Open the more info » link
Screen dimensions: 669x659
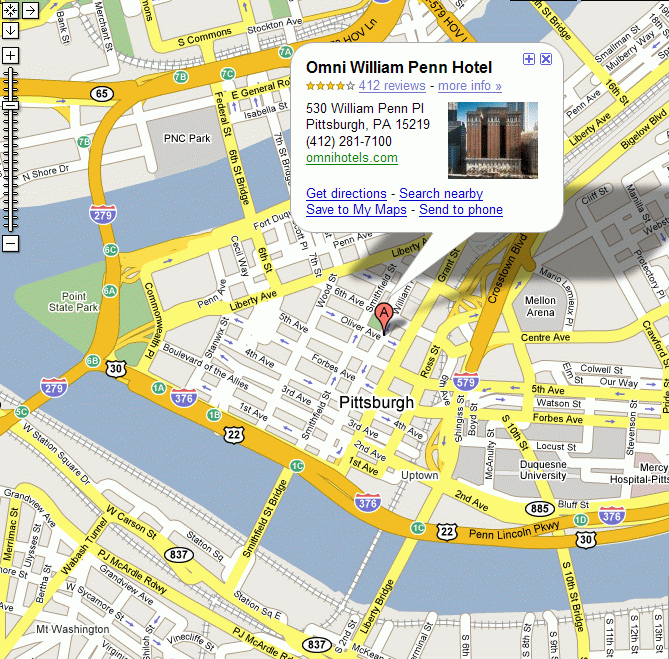click(x=470, y=86)
